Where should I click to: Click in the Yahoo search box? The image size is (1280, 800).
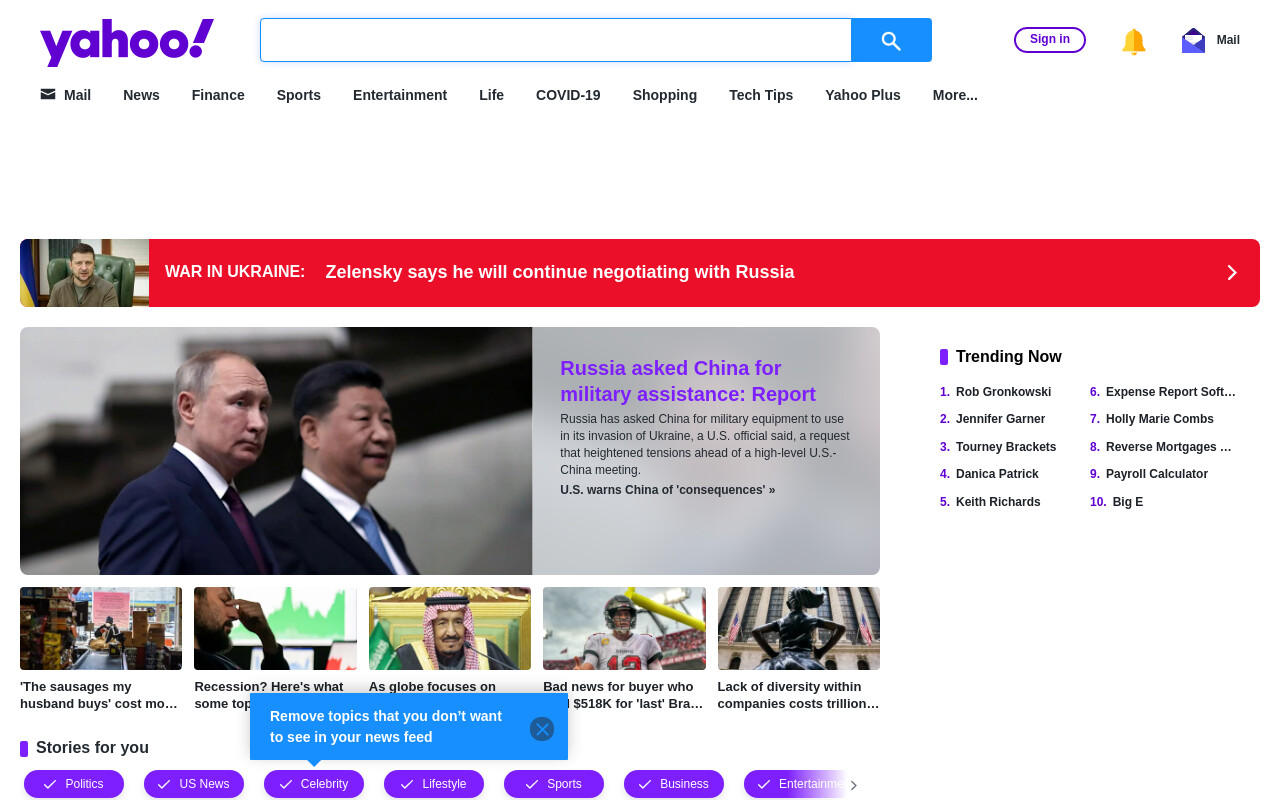pyautogui.click(x=556, y=40)
